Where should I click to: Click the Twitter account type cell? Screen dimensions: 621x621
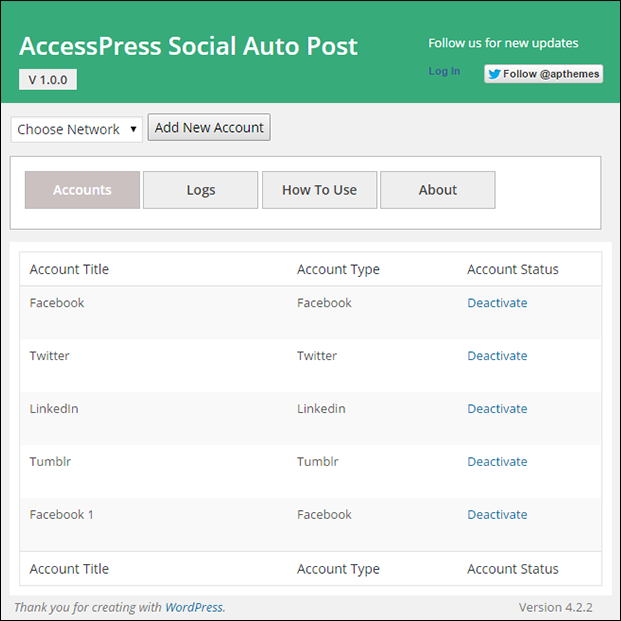click(x=317, y=356)
